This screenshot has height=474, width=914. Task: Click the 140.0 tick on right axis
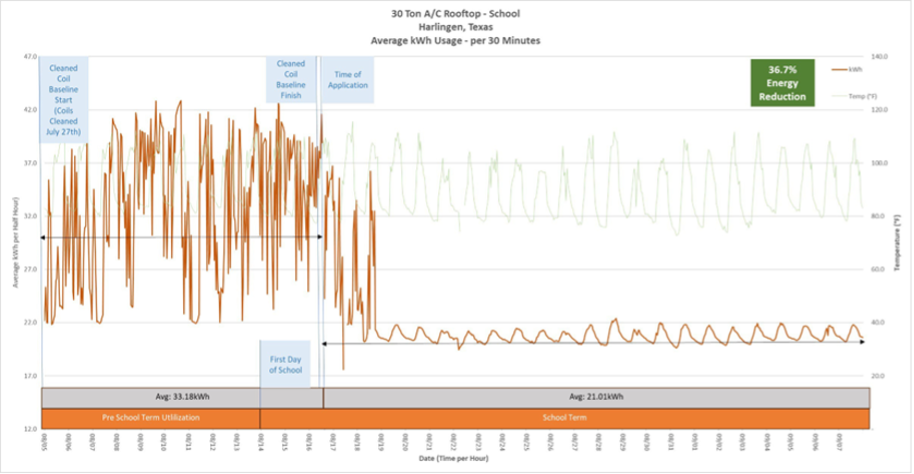click(x=881, y=57)
